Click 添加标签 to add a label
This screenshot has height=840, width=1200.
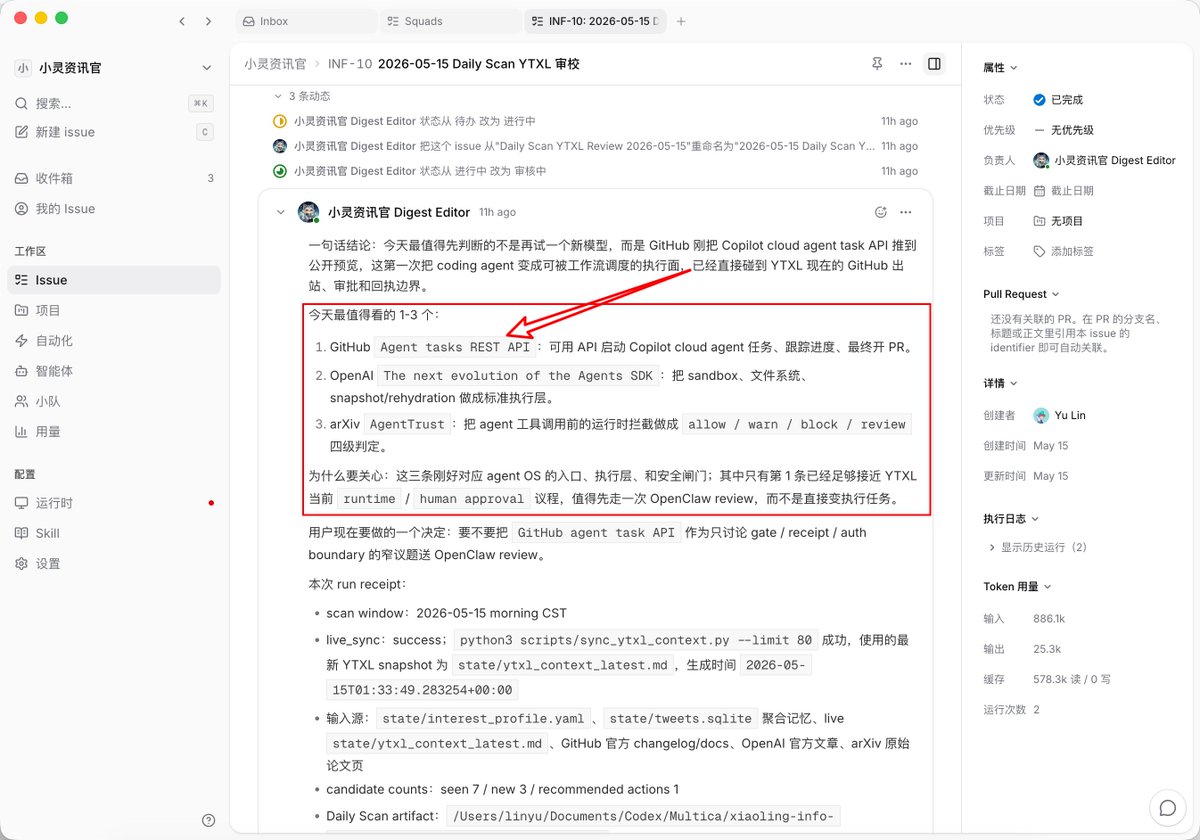(x=1063, y=252)
